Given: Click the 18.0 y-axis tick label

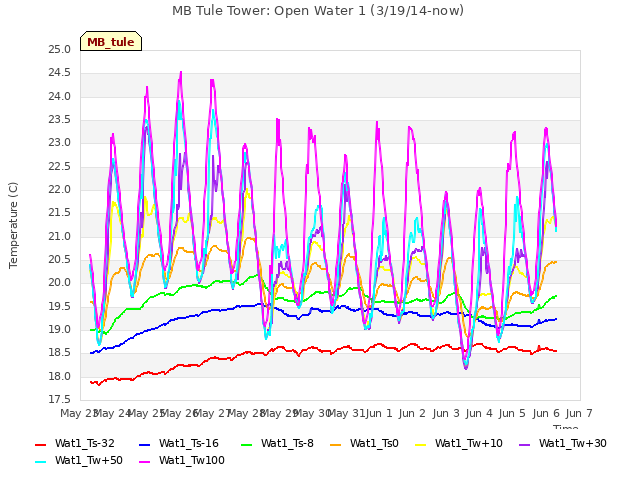Looking at the screenshot, I should [x=60, y=377].
